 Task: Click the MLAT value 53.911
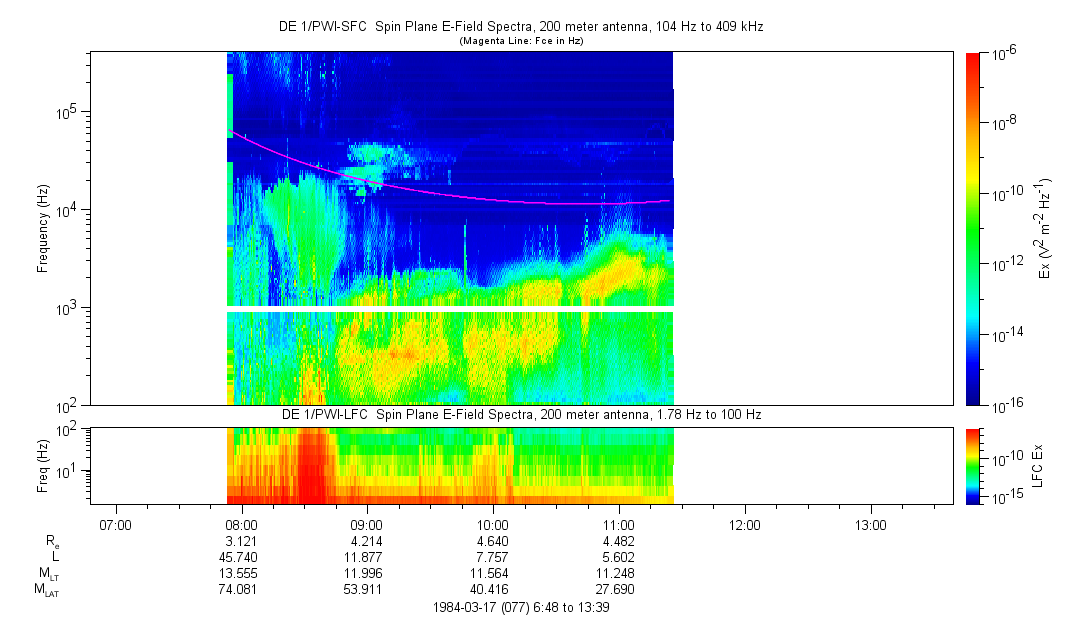[363, 590]
